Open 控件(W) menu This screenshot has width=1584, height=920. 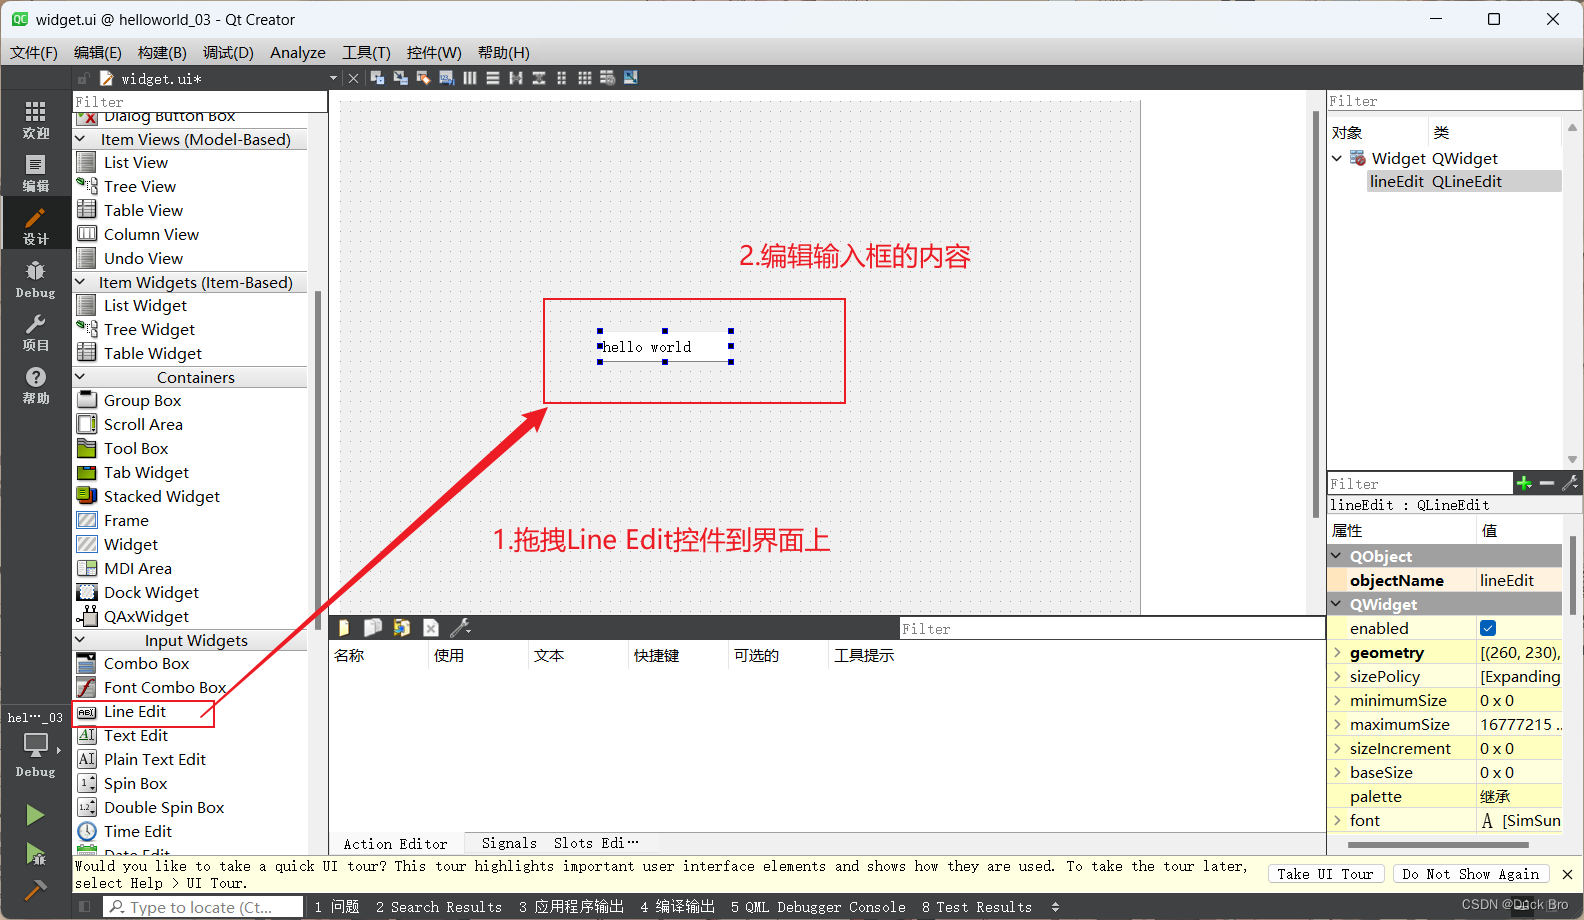(434, 52)
